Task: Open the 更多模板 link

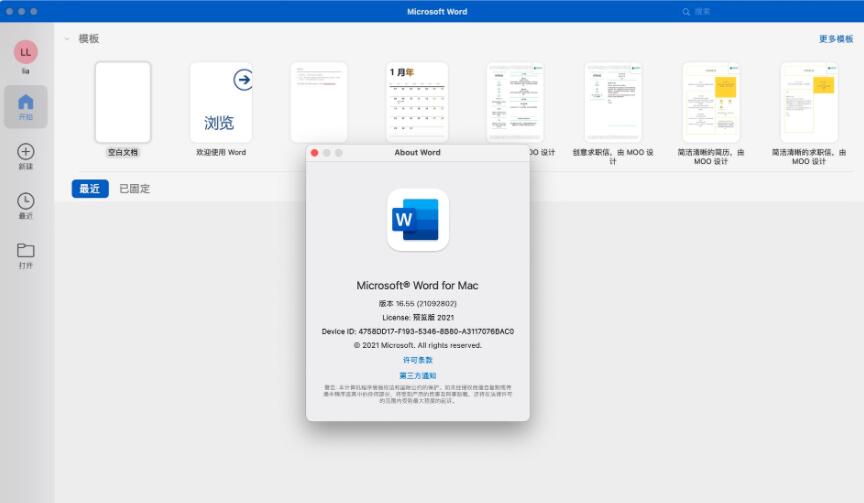Action: [835, 39]
